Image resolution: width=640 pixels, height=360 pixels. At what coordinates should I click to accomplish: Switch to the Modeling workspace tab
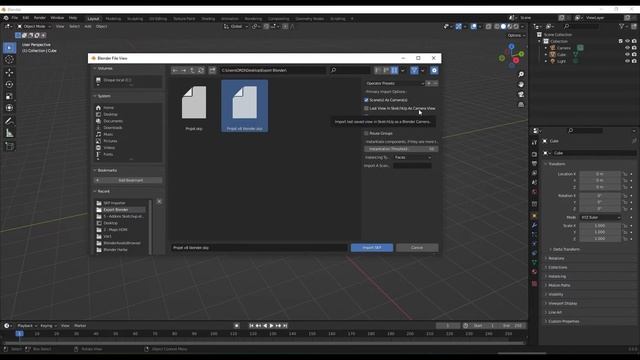pyautogui.click(x=113, y=19)
